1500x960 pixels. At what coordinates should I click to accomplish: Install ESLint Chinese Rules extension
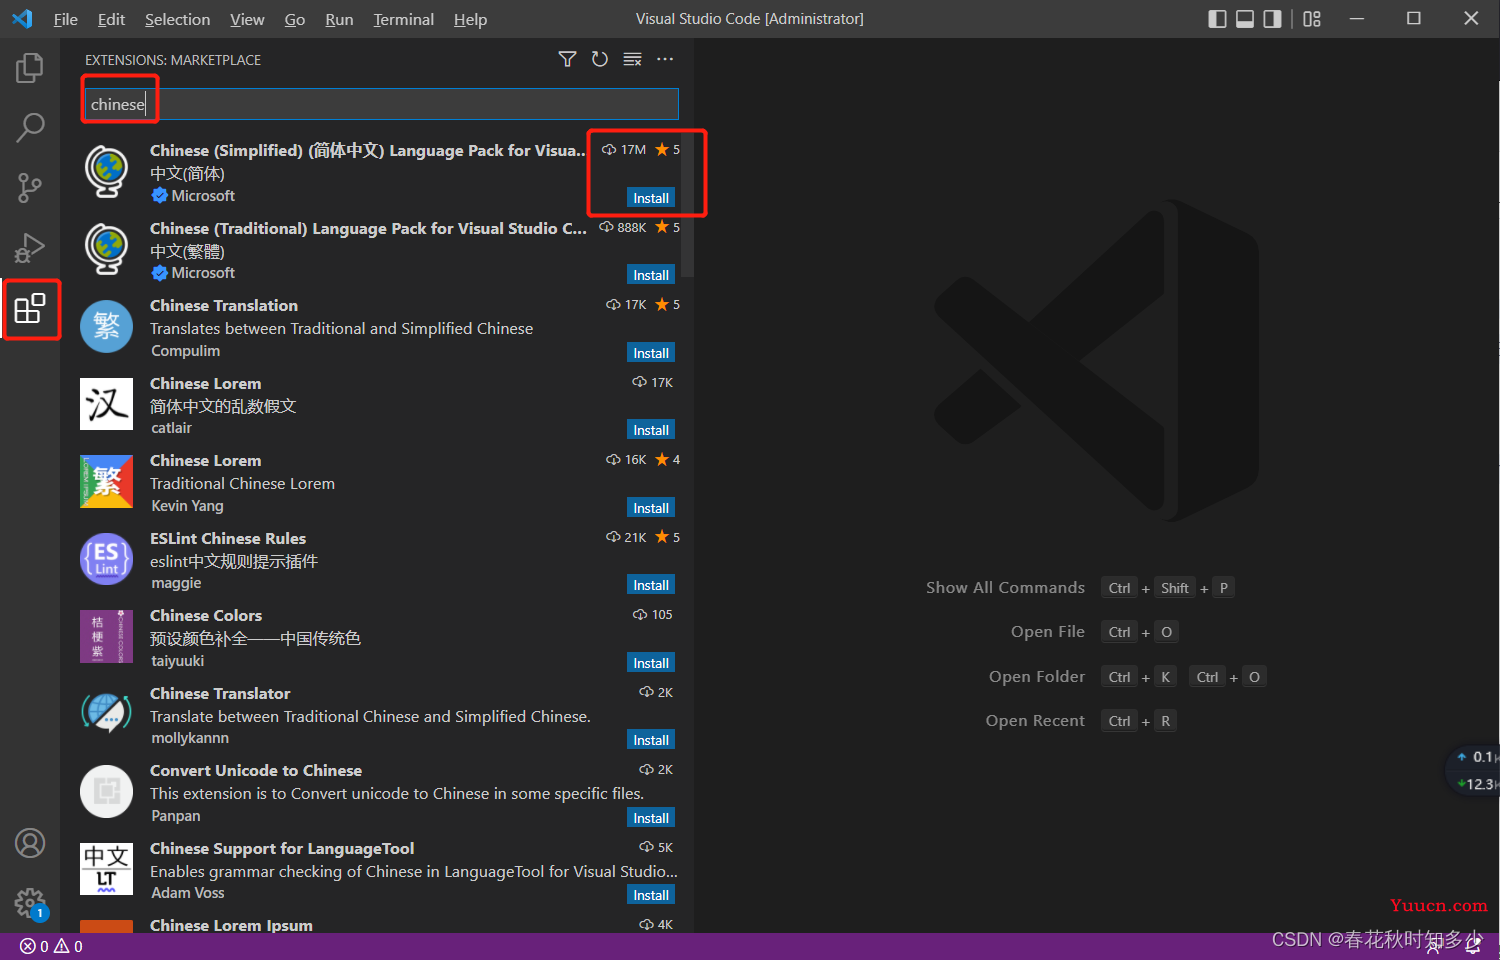[651, 585]
